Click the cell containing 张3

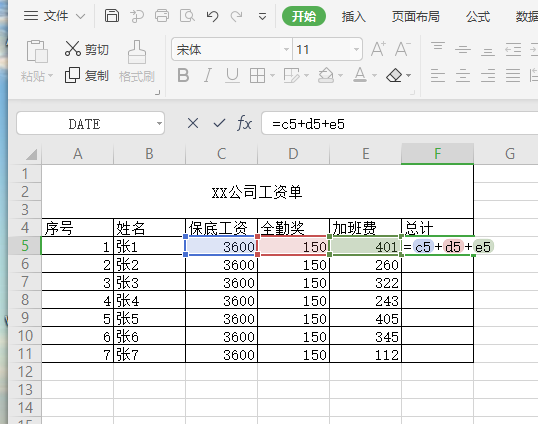(149, 282)
